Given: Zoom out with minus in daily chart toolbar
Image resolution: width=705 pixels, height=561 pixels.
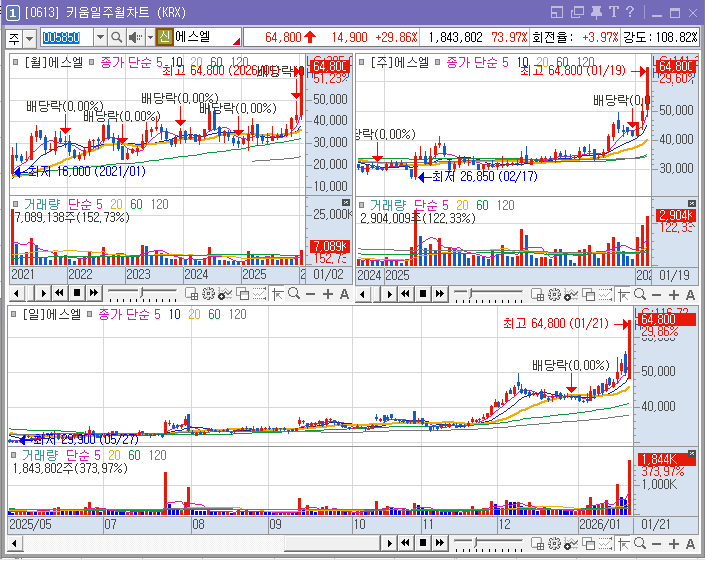Looking at the screenshot, I should pos(656,544).
